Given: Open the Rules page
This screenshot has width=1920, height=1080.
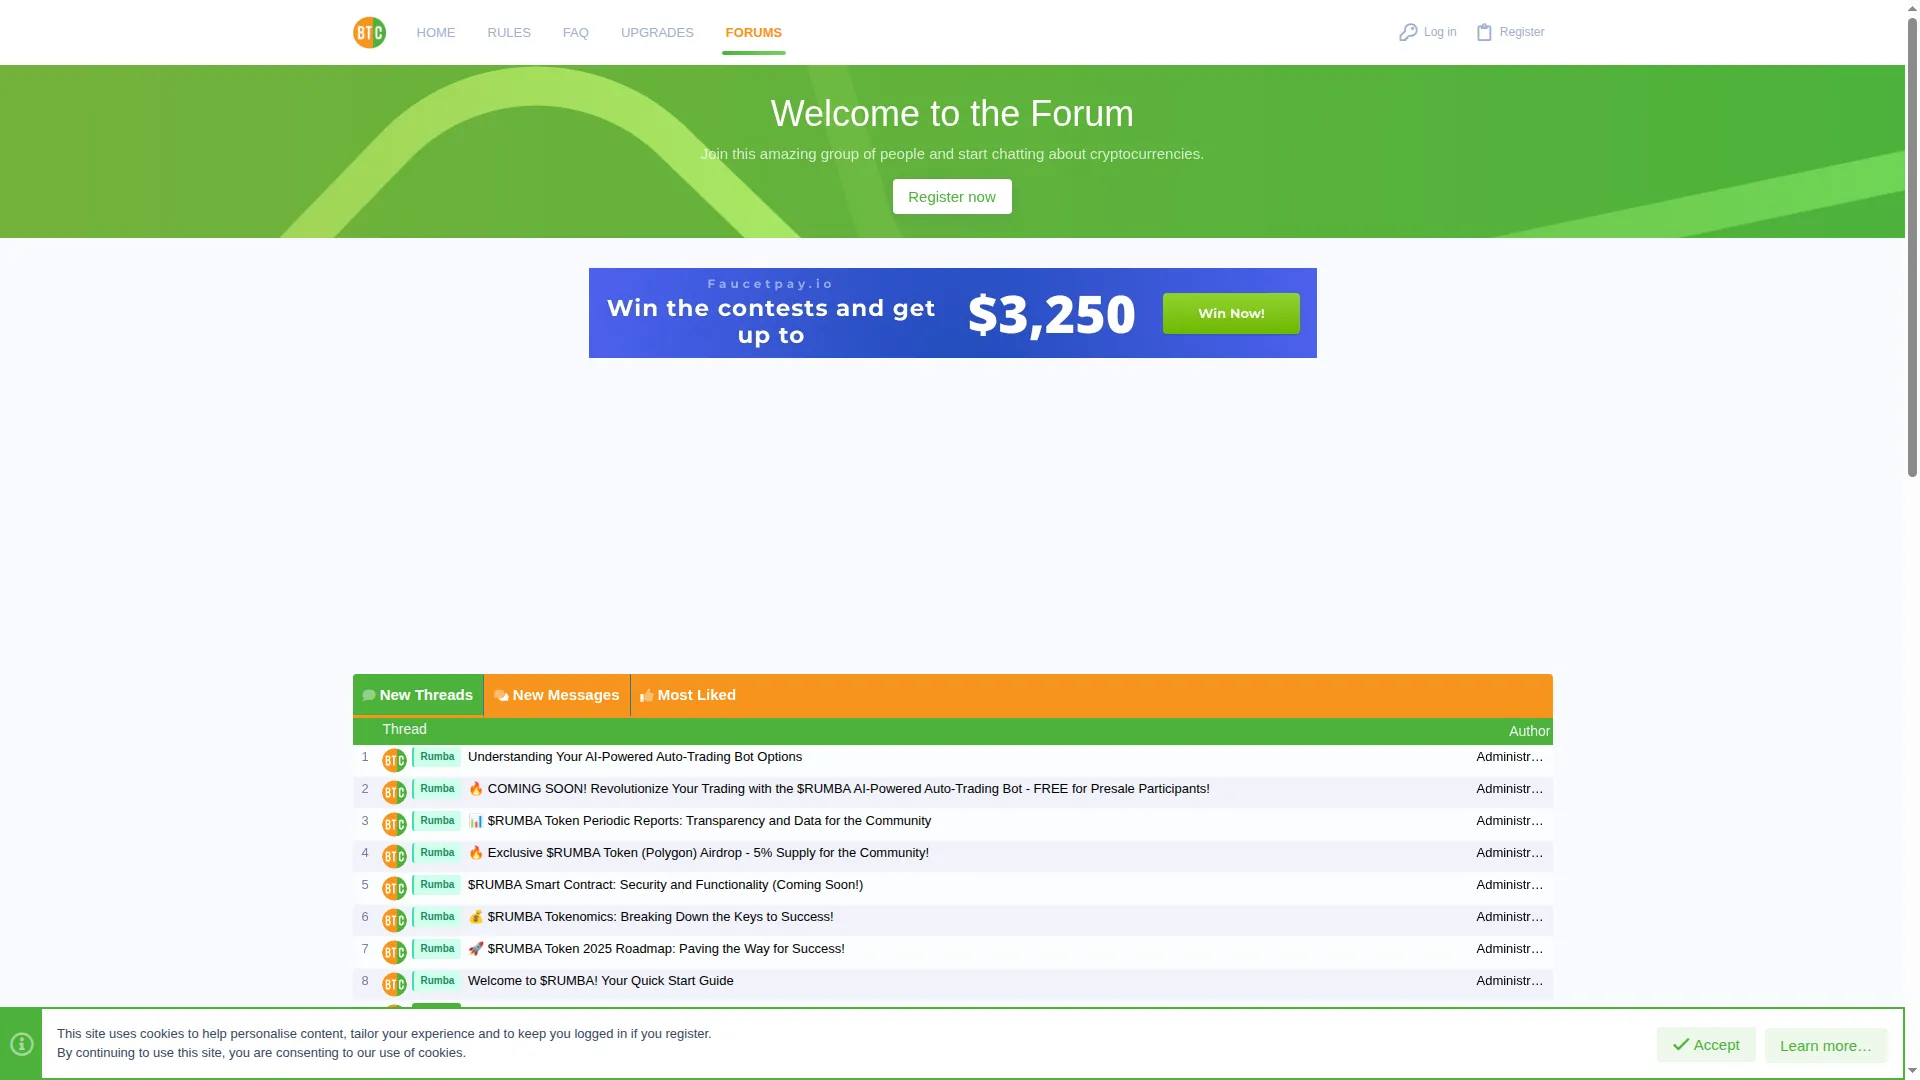Looking at the screenshot, I should tap(509, 33).
